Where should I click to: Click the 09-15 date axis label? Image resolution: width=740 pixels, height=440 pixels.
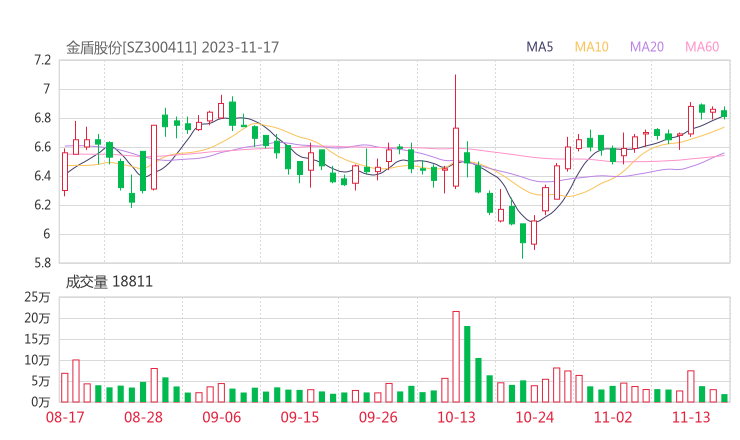300,417
